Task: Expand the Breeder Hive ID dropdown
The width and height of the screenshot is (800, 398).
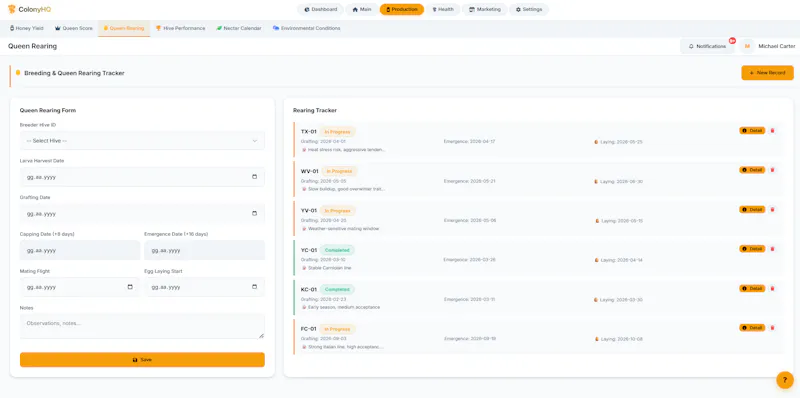Action: pos(142,141)
